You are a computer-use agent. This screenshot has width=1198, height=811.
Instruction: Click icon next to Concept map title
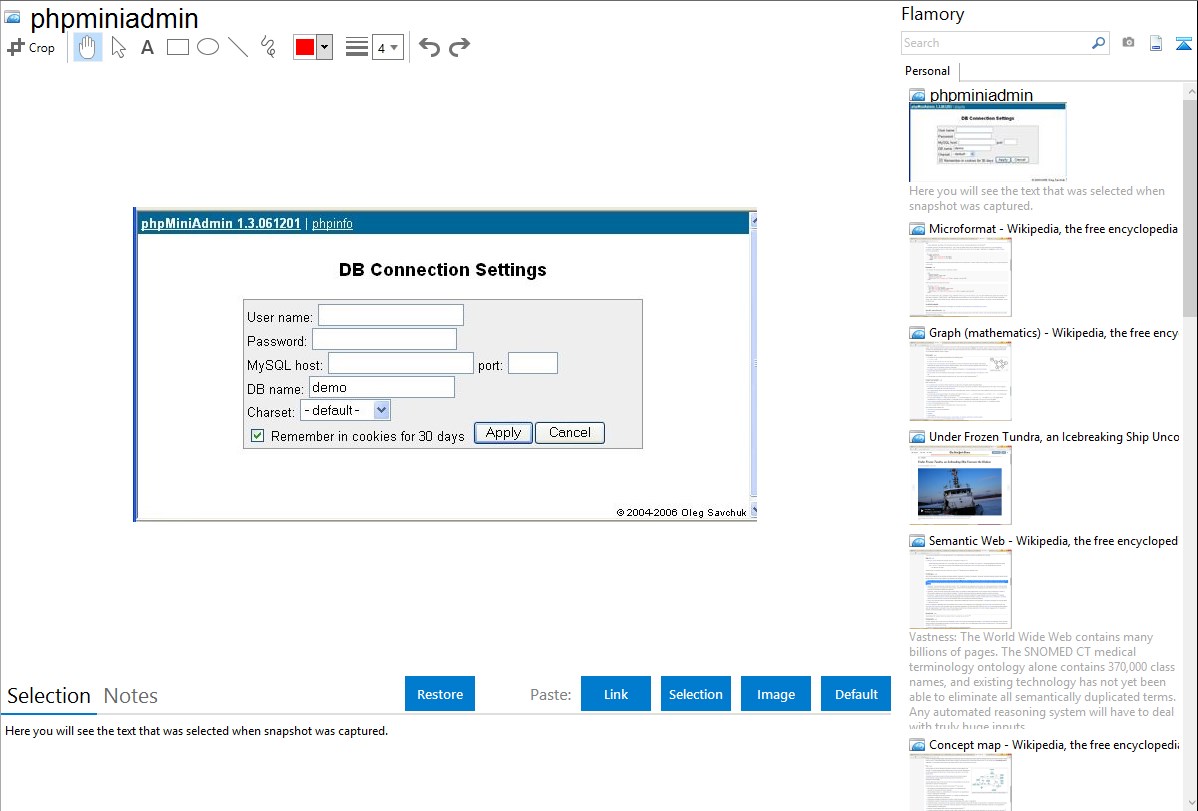[x=917, y=745]
